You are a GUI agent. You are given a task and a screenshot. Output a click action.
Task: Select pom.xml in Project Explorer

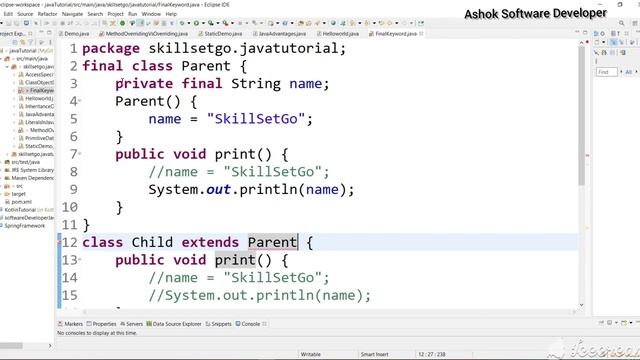pos(18,202)
